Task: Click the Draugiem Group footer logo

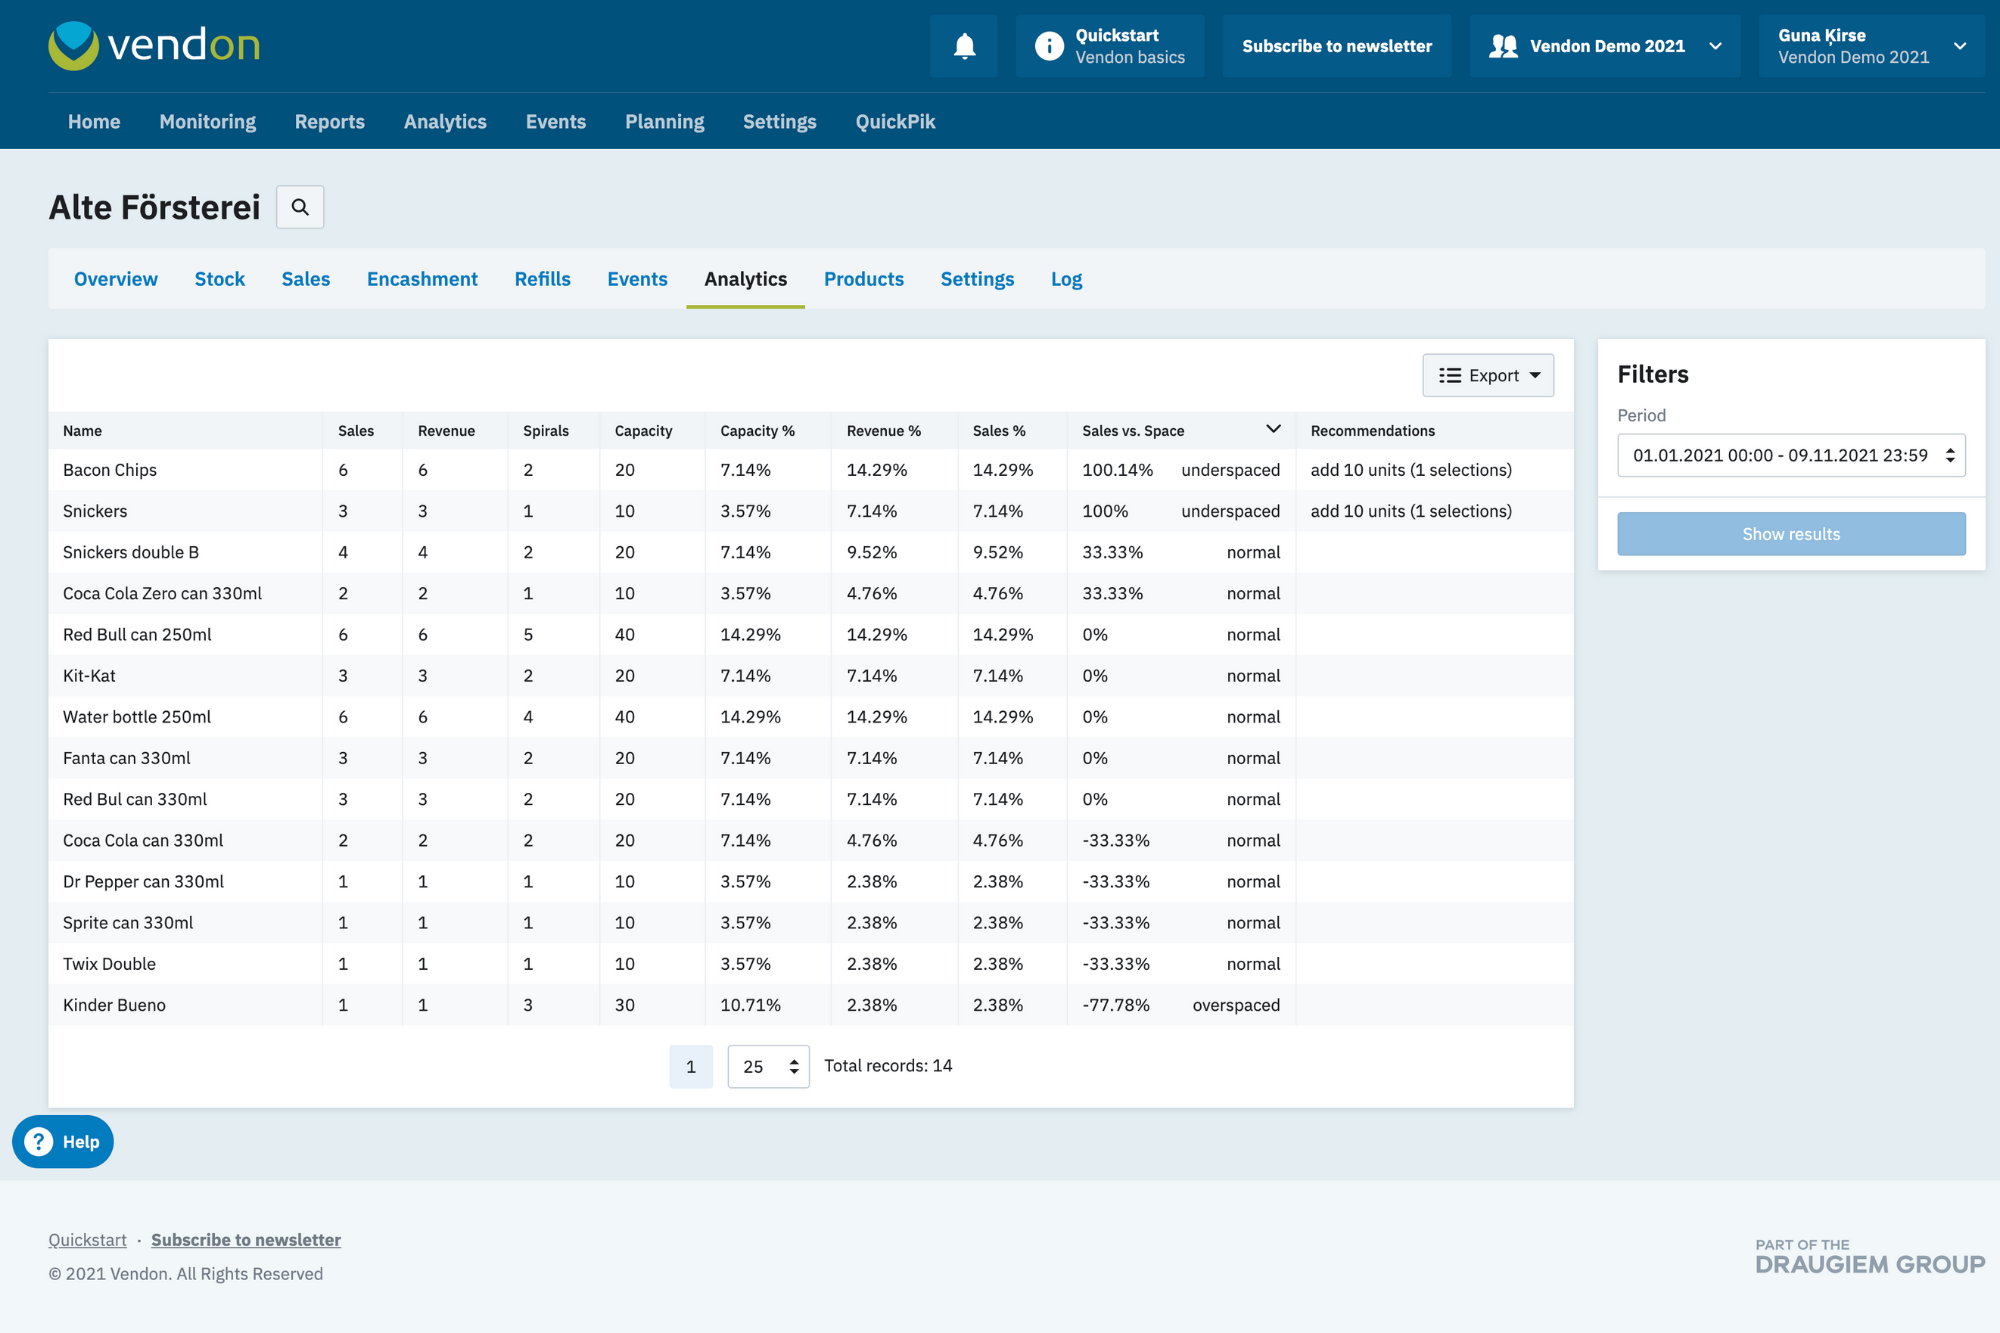Action: click(x=1870, y=1256)
